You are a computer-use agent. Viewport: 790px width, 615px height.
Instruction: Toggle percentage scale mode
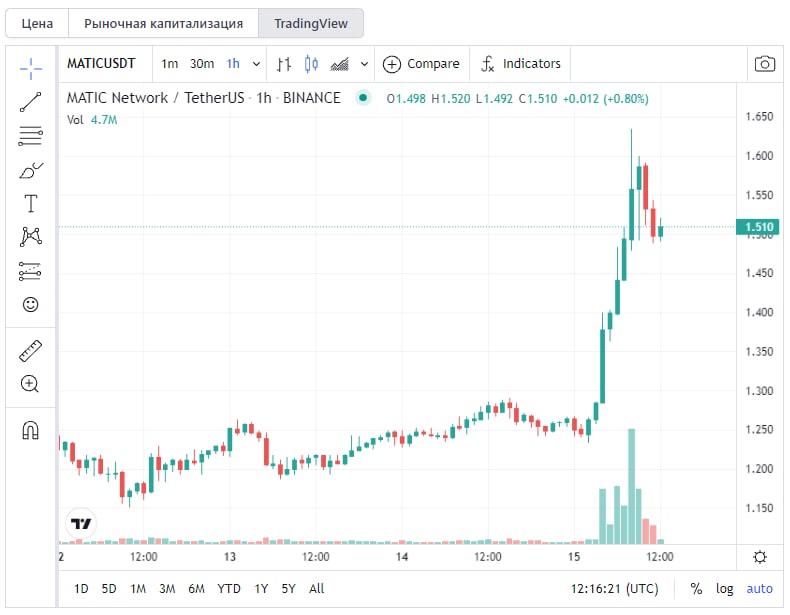tap(696, 588)
